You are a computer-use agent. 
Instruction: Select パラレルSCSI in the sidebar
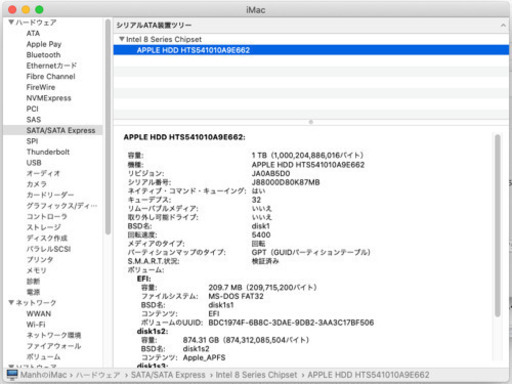click(x=49, y=249)
